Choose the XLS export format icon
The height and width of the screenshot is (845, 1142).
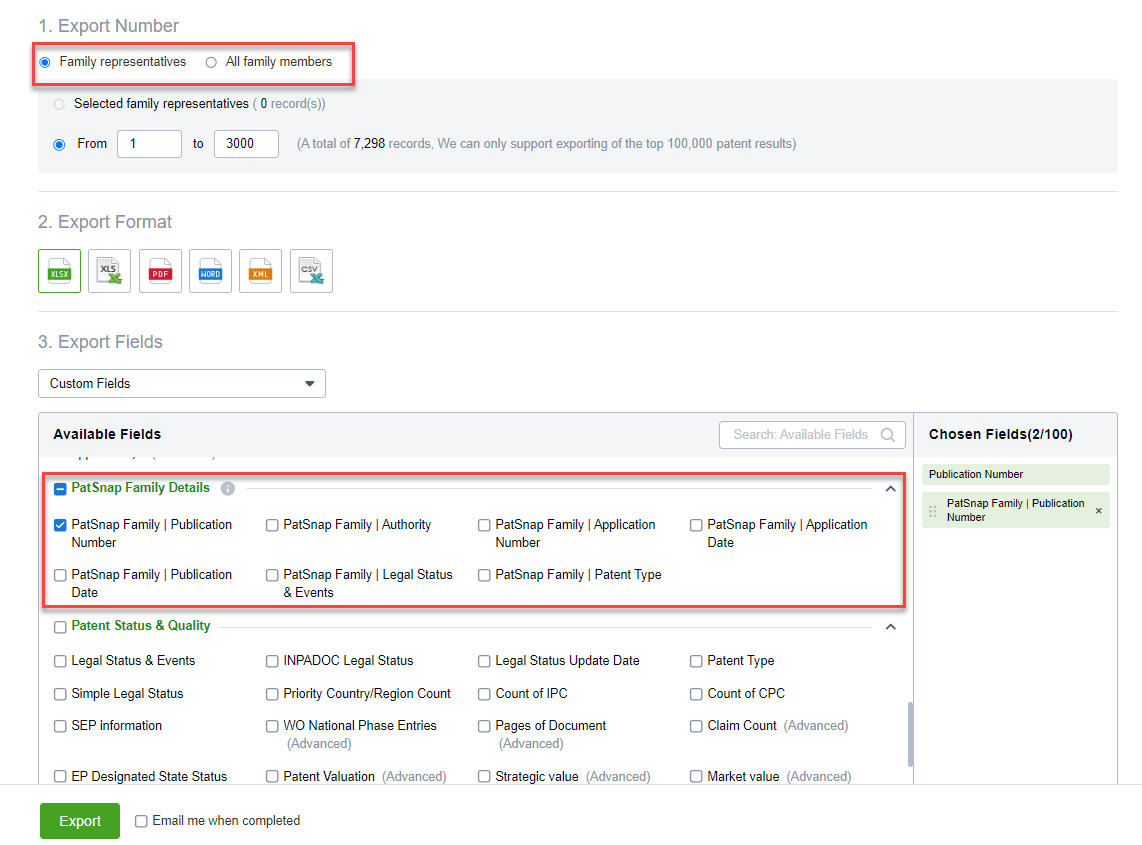[x=109, y=271]
